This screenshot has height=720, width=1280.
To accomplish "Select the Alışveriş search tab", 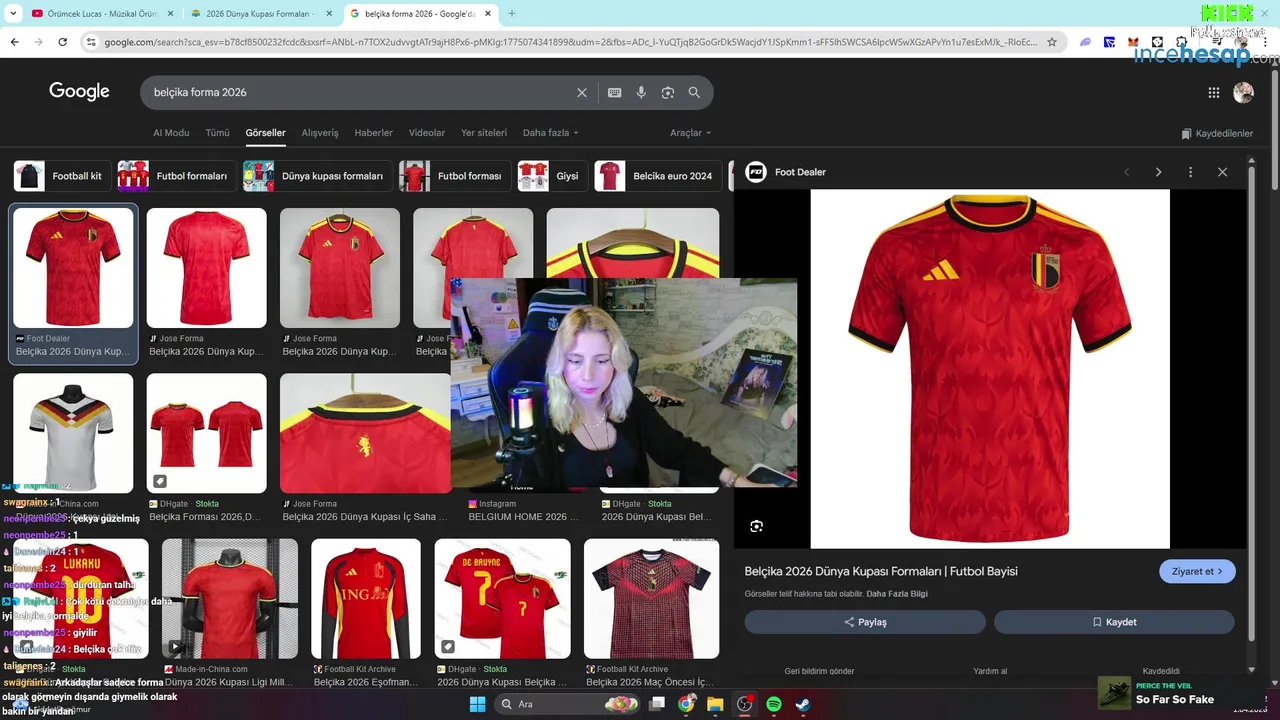I will [320, 133].
